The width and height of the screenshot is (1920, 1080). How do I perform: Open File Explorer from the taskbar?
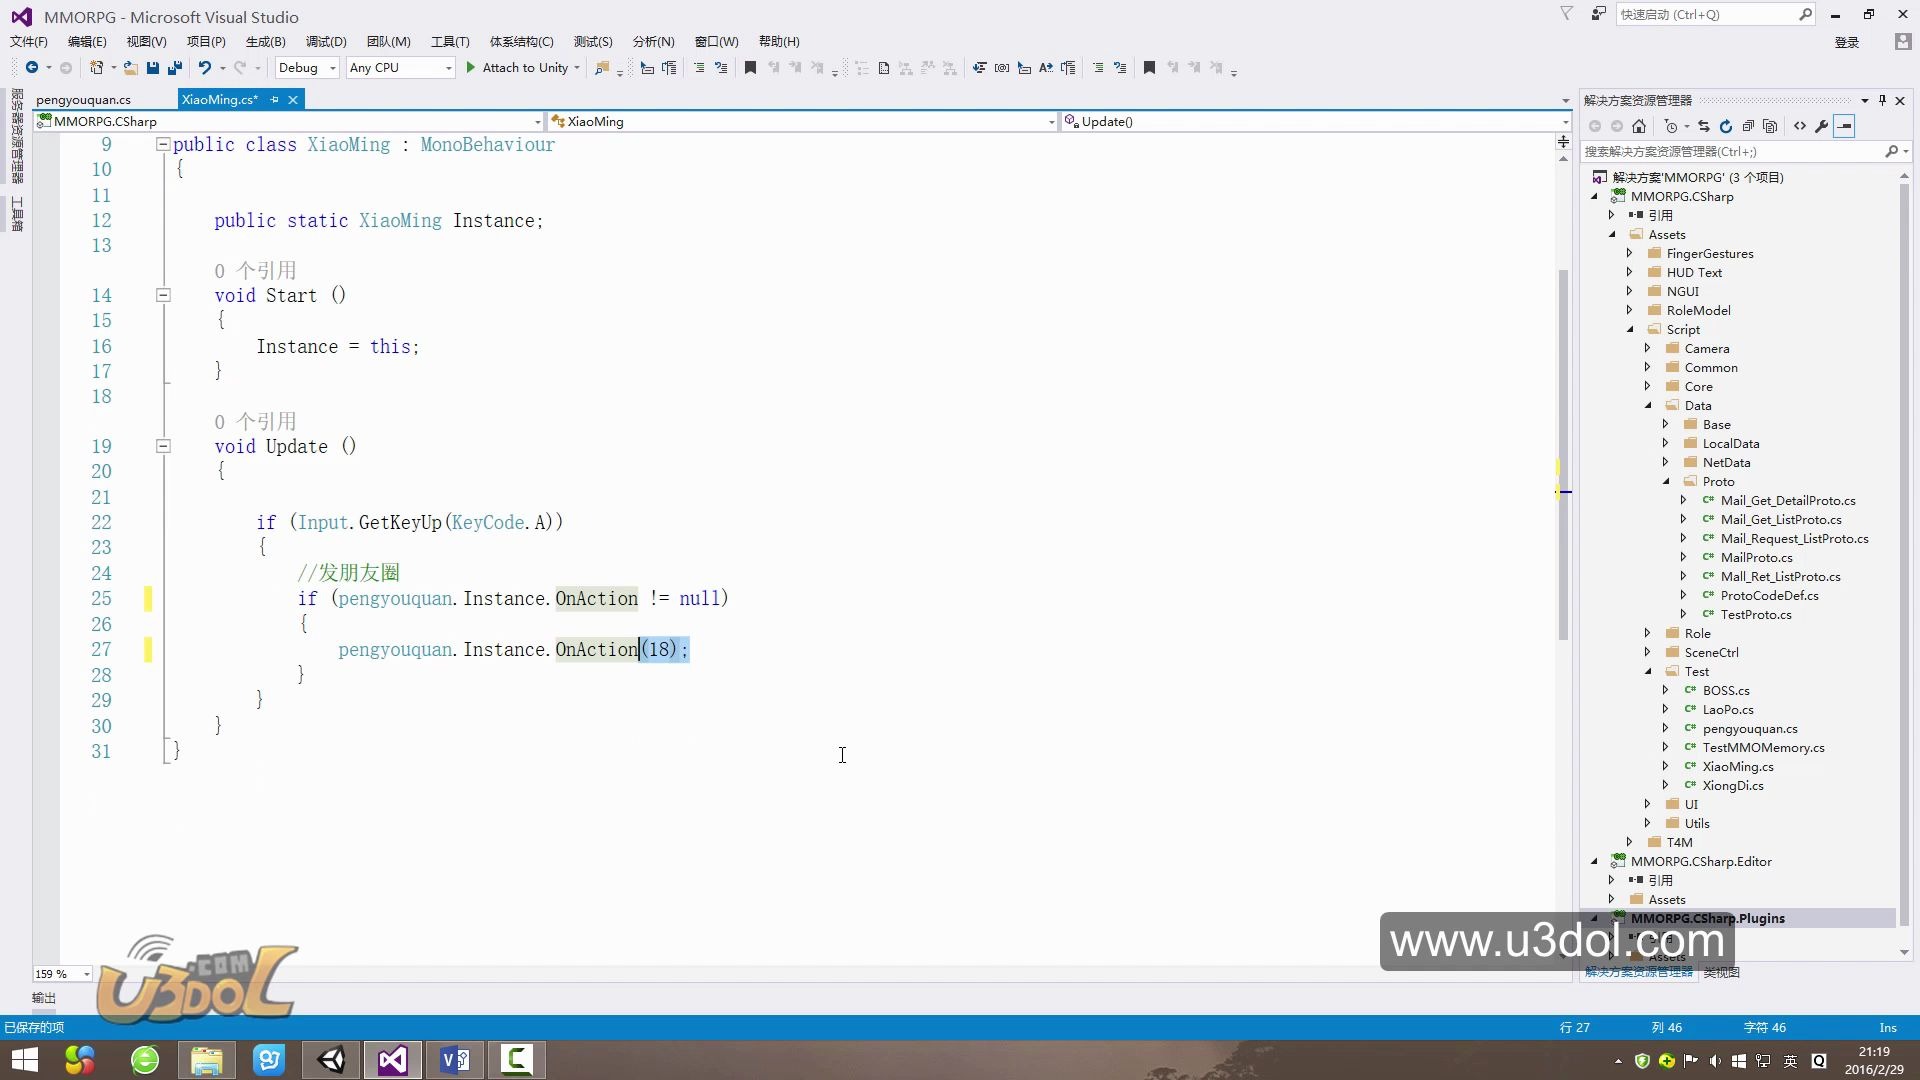(x=206, y=1060)
